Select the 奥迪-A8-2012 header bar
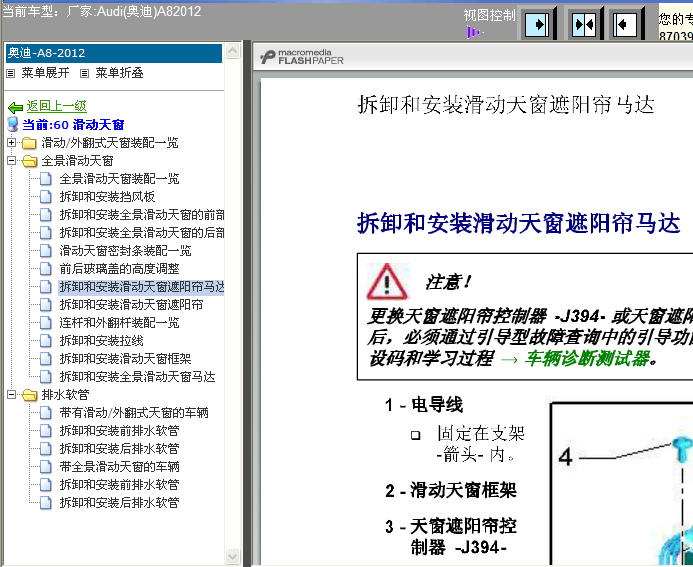This screenshot has width=693, height=567. point(114,53)
